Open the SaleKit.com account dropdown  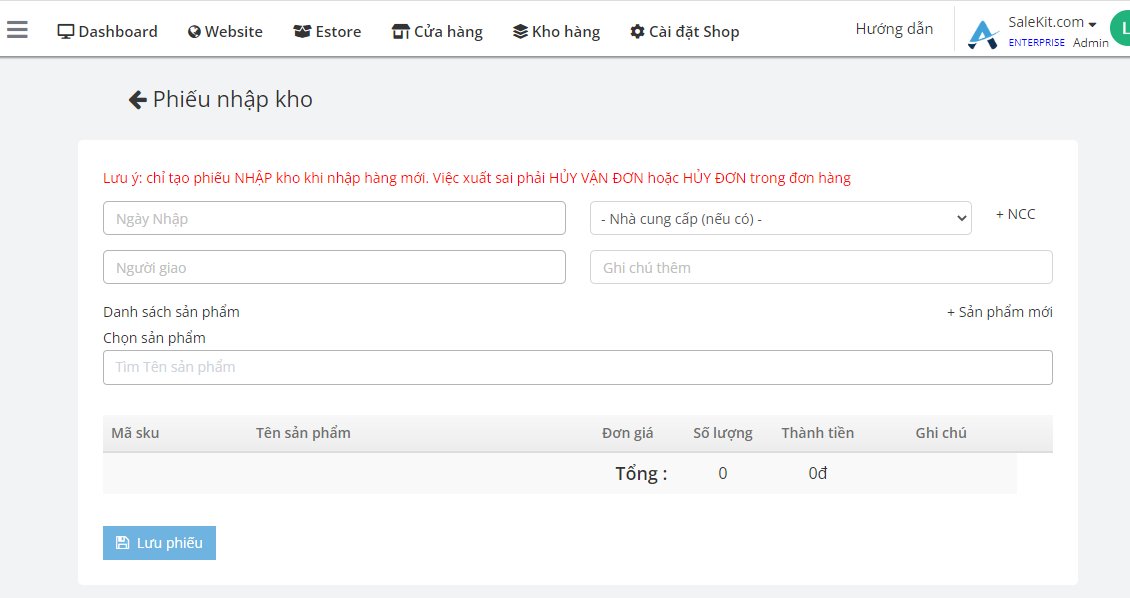pos(1052,22)
